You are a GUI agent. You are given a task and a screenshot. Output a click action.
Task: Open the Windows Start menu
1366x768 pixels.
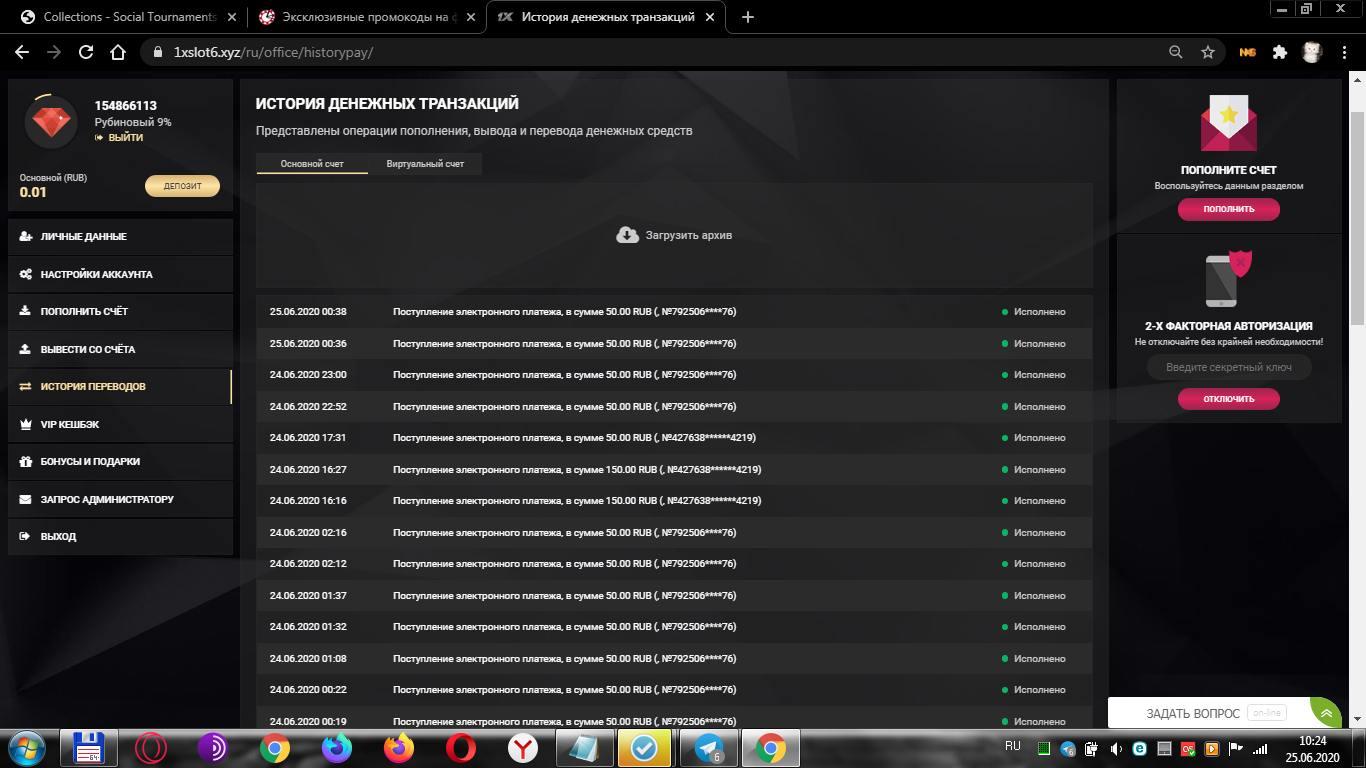click(x=27, y=748)
